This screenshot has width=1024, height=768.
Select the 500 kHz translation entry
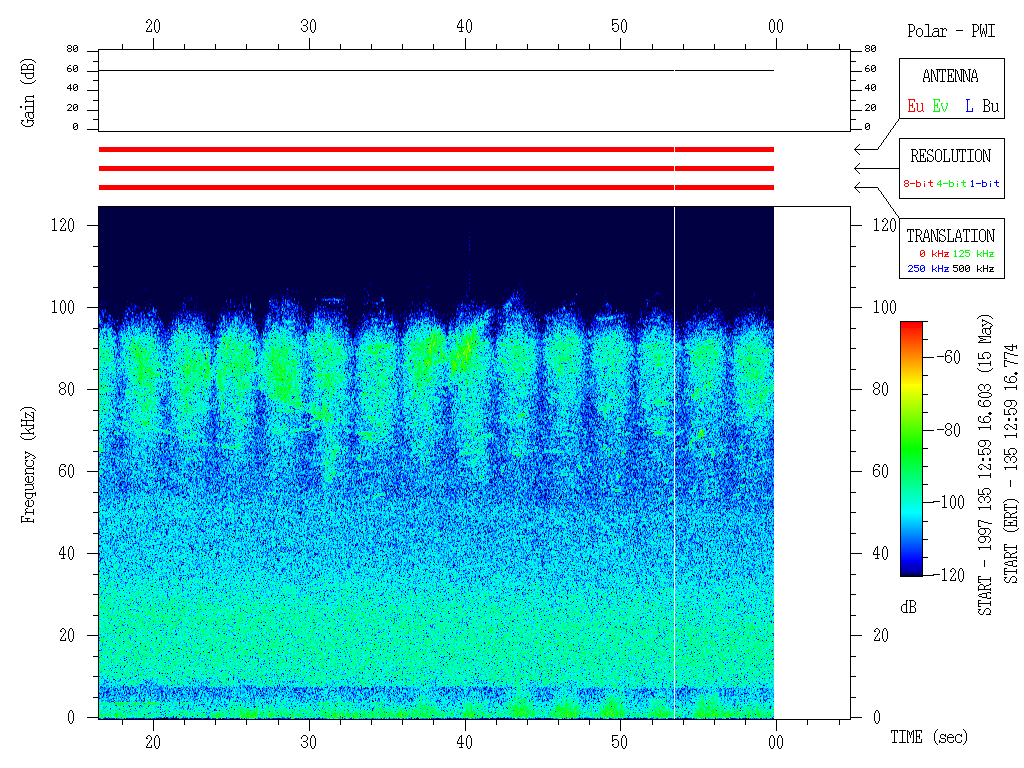[973, 269]
